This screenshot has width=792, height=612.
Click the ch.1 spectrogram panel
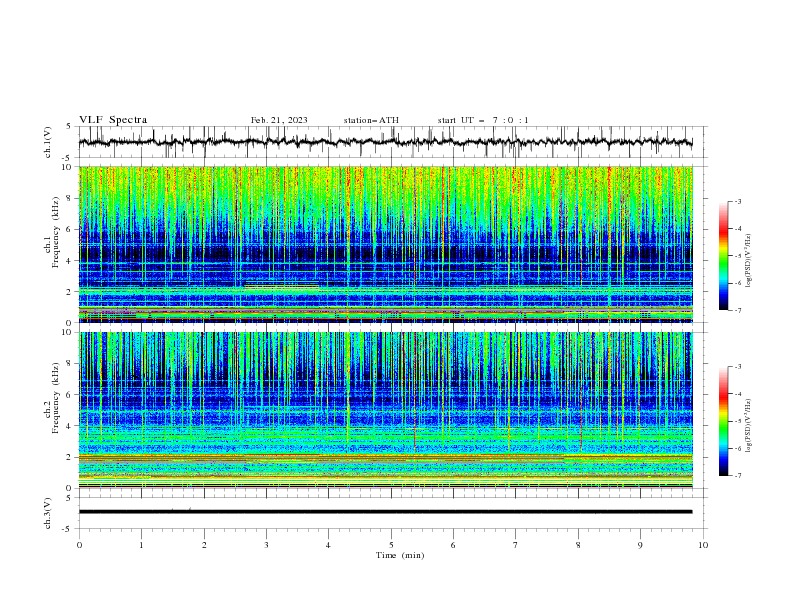[x=385, y=244]
